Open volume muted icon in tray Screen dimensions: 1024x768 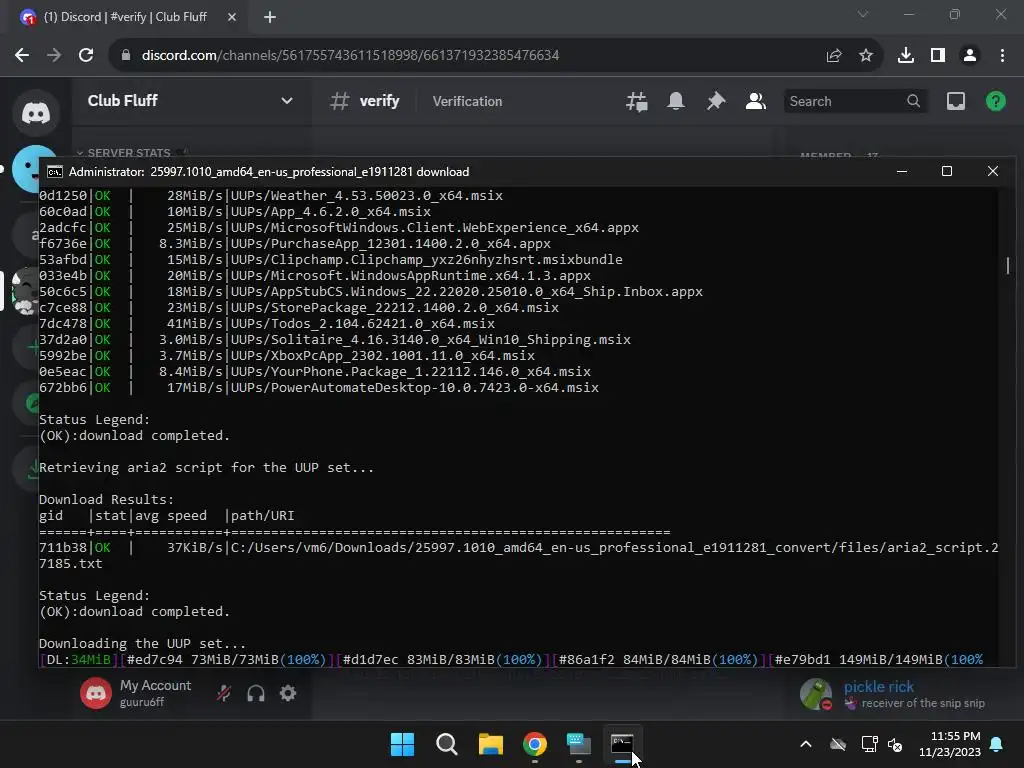click(x=895, y=744)
